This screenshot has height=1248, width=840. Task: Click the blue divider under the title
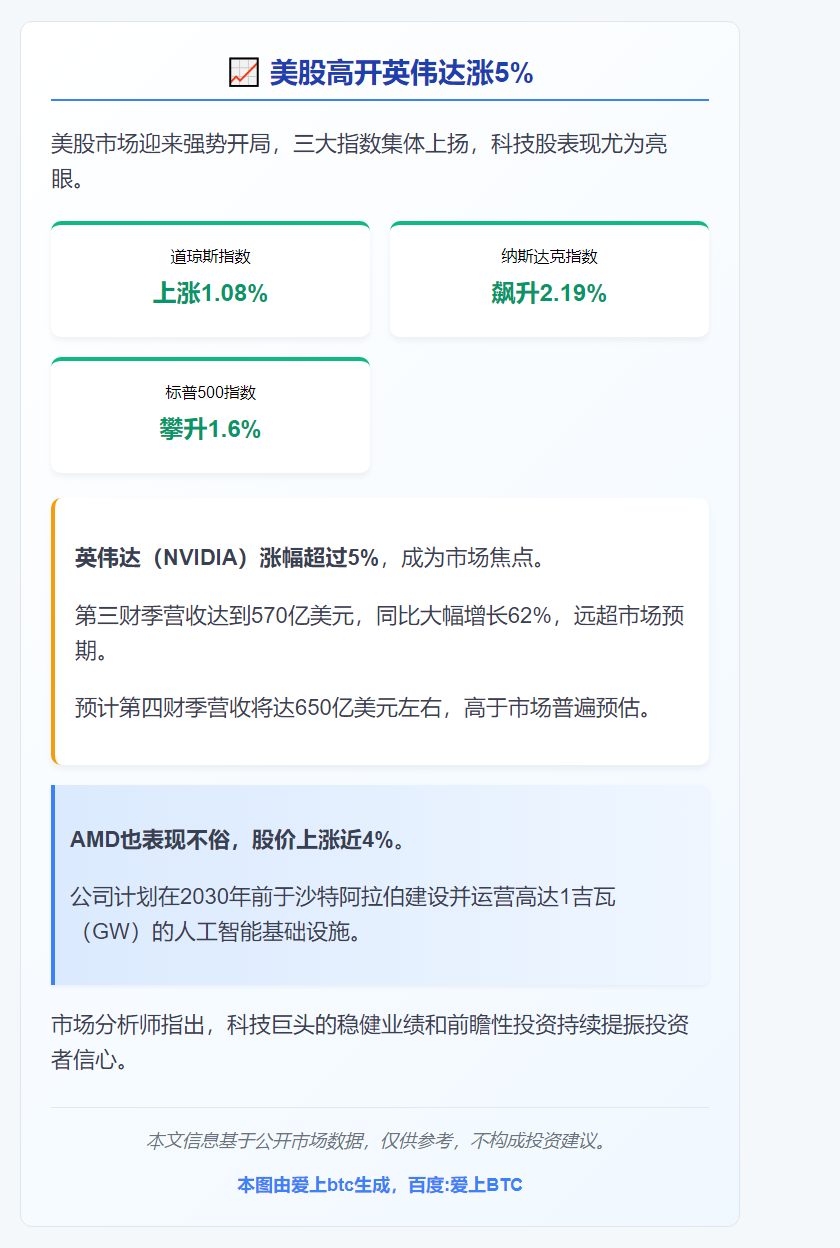(380, 99)
